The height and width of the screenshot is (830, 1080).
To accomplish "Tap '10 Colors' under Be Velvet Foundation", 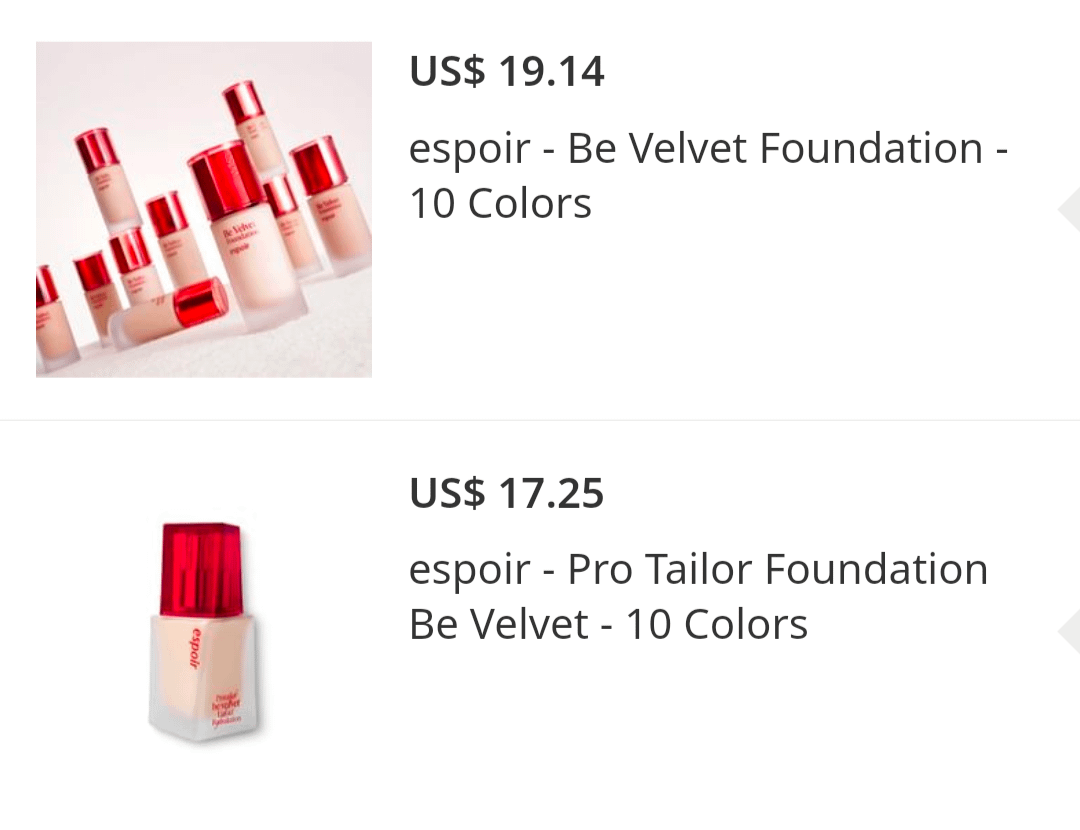I will click(x=501, y=204).
